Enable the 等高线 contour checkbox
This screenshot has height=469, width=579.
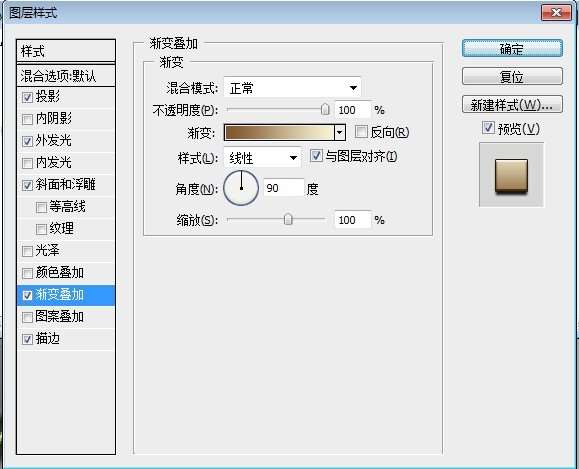click(41, 207)
